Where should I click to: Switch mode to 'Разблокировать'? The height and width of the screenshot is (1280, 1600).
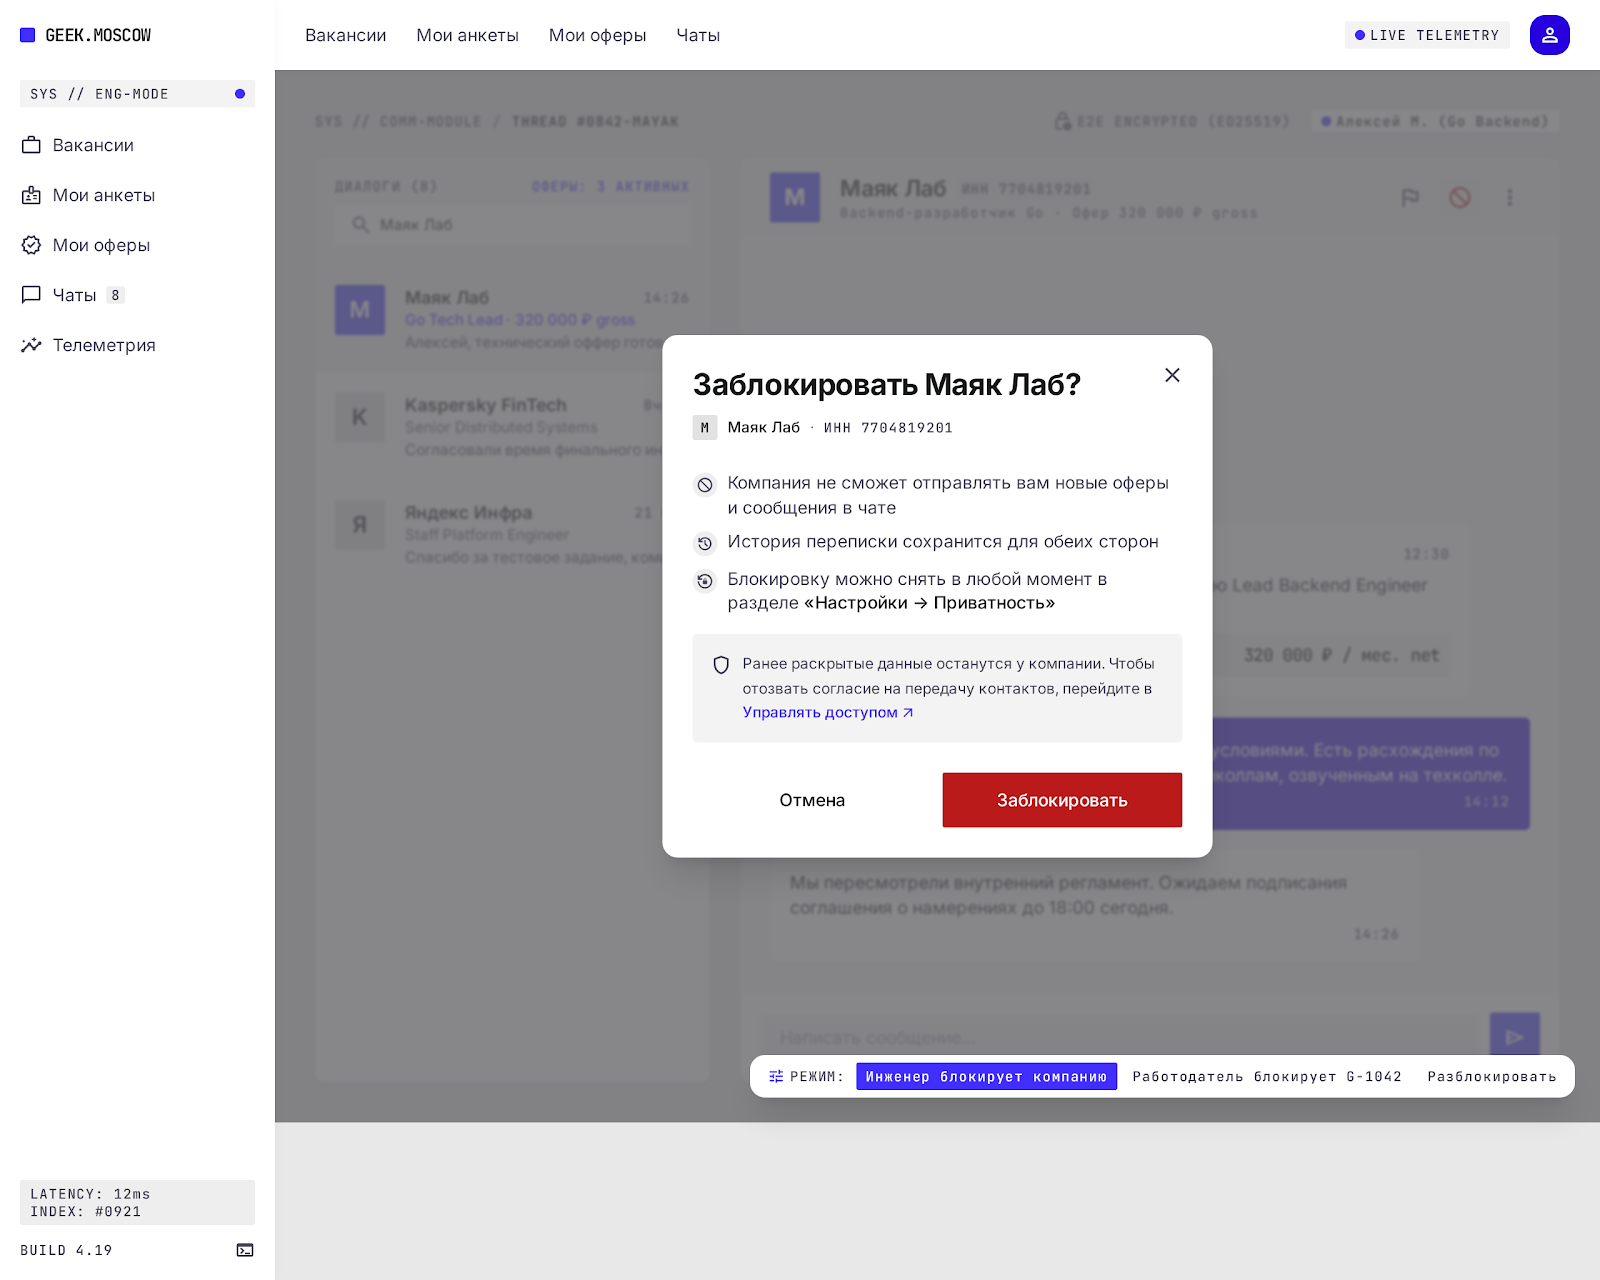pos(1492,1076)
